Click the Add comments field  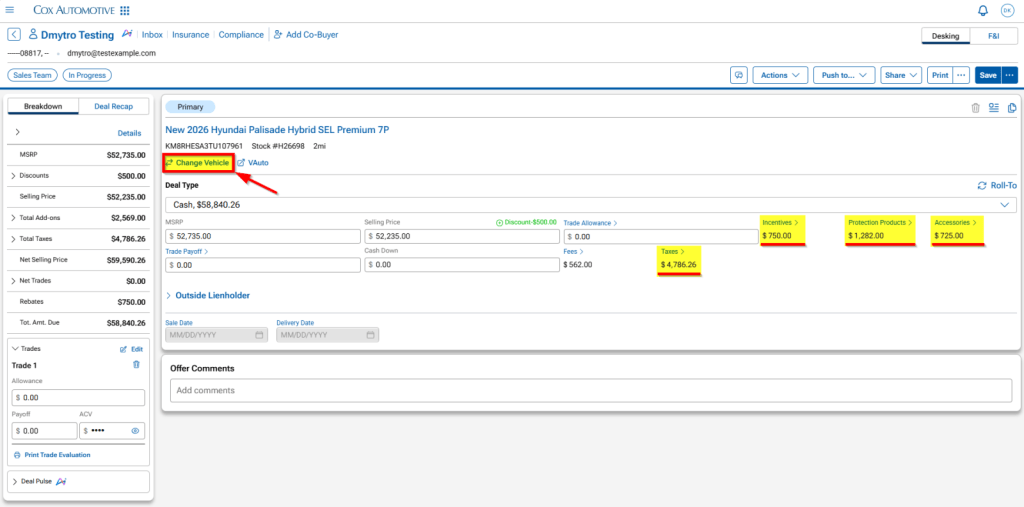tap(590, 391)
